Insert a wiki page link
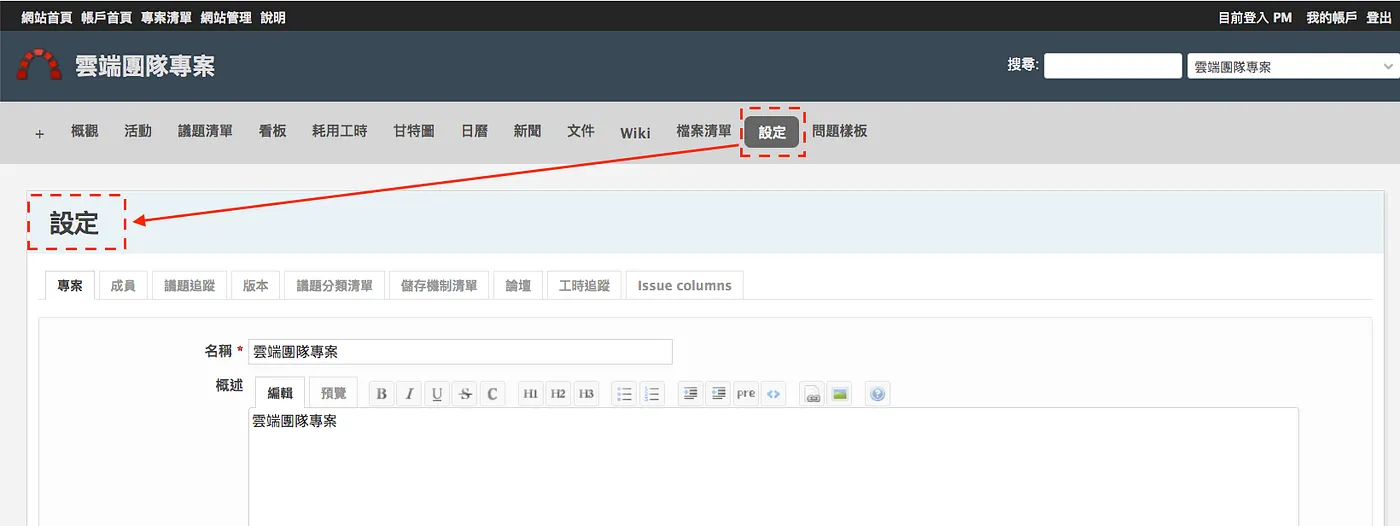 812,394
